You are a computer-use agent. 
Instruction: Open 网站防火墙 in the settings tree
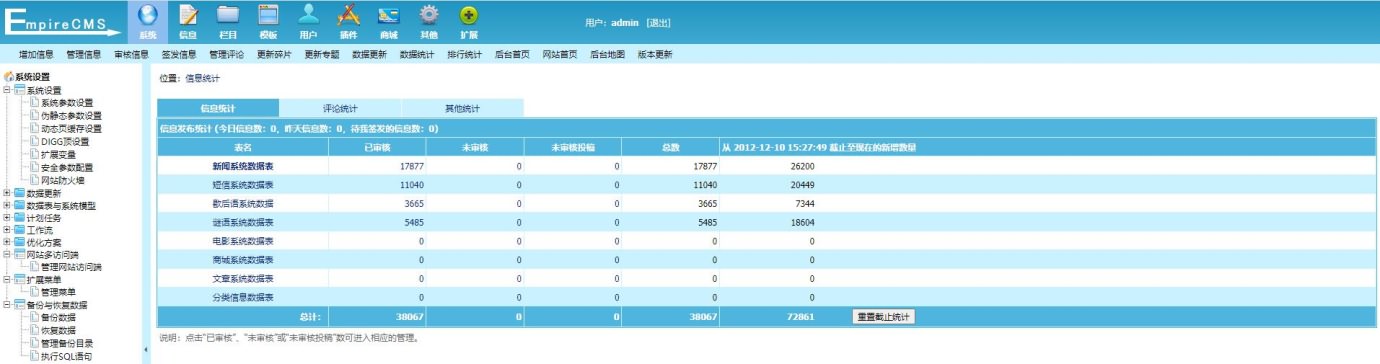pyautogui.click(x=63, y=180)
